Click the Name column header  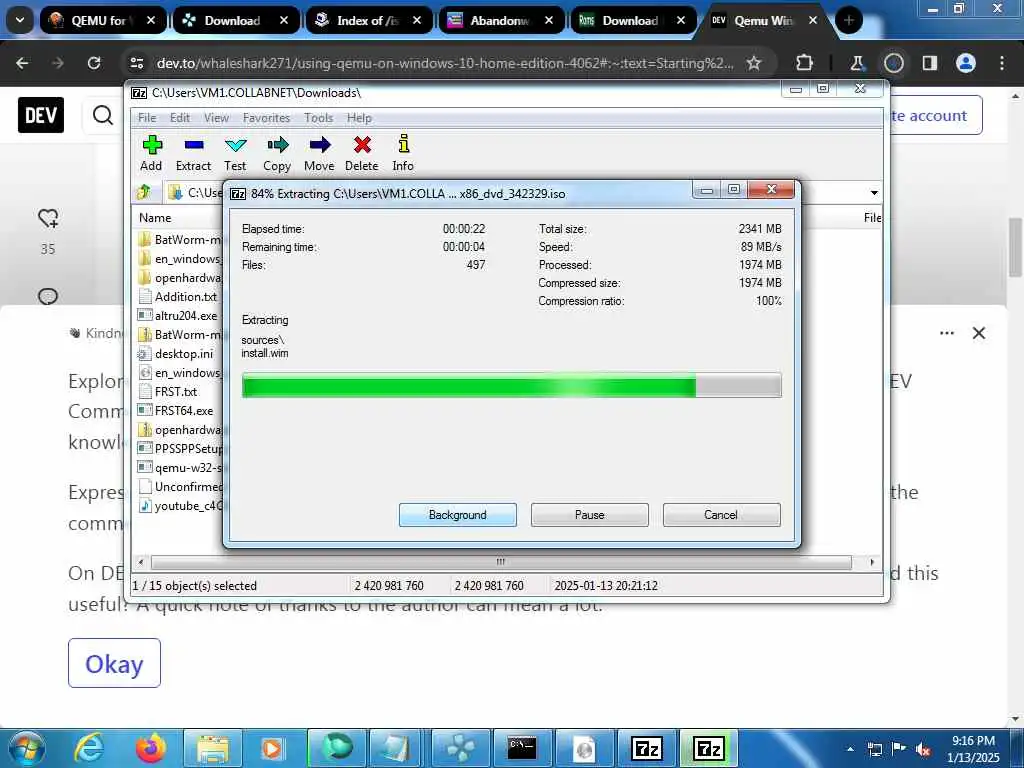click(155, 217)
